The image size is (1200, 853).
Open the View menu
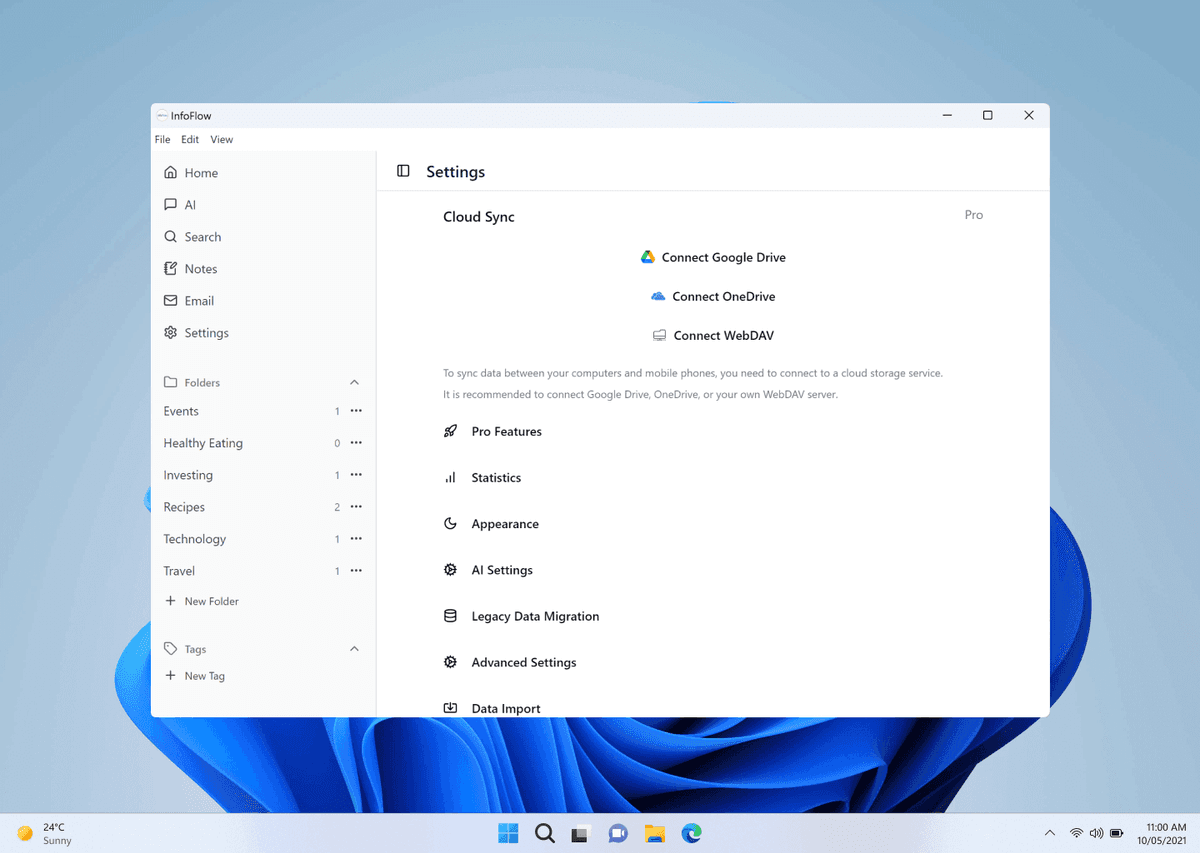pyautogui.click(x=221, y=140)
